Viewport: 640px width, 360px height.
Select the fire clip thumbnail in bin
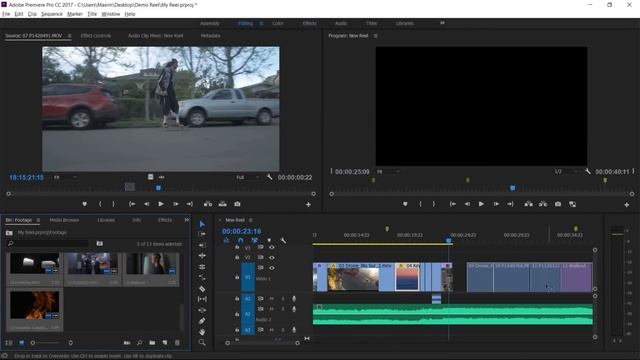(34, 305)
